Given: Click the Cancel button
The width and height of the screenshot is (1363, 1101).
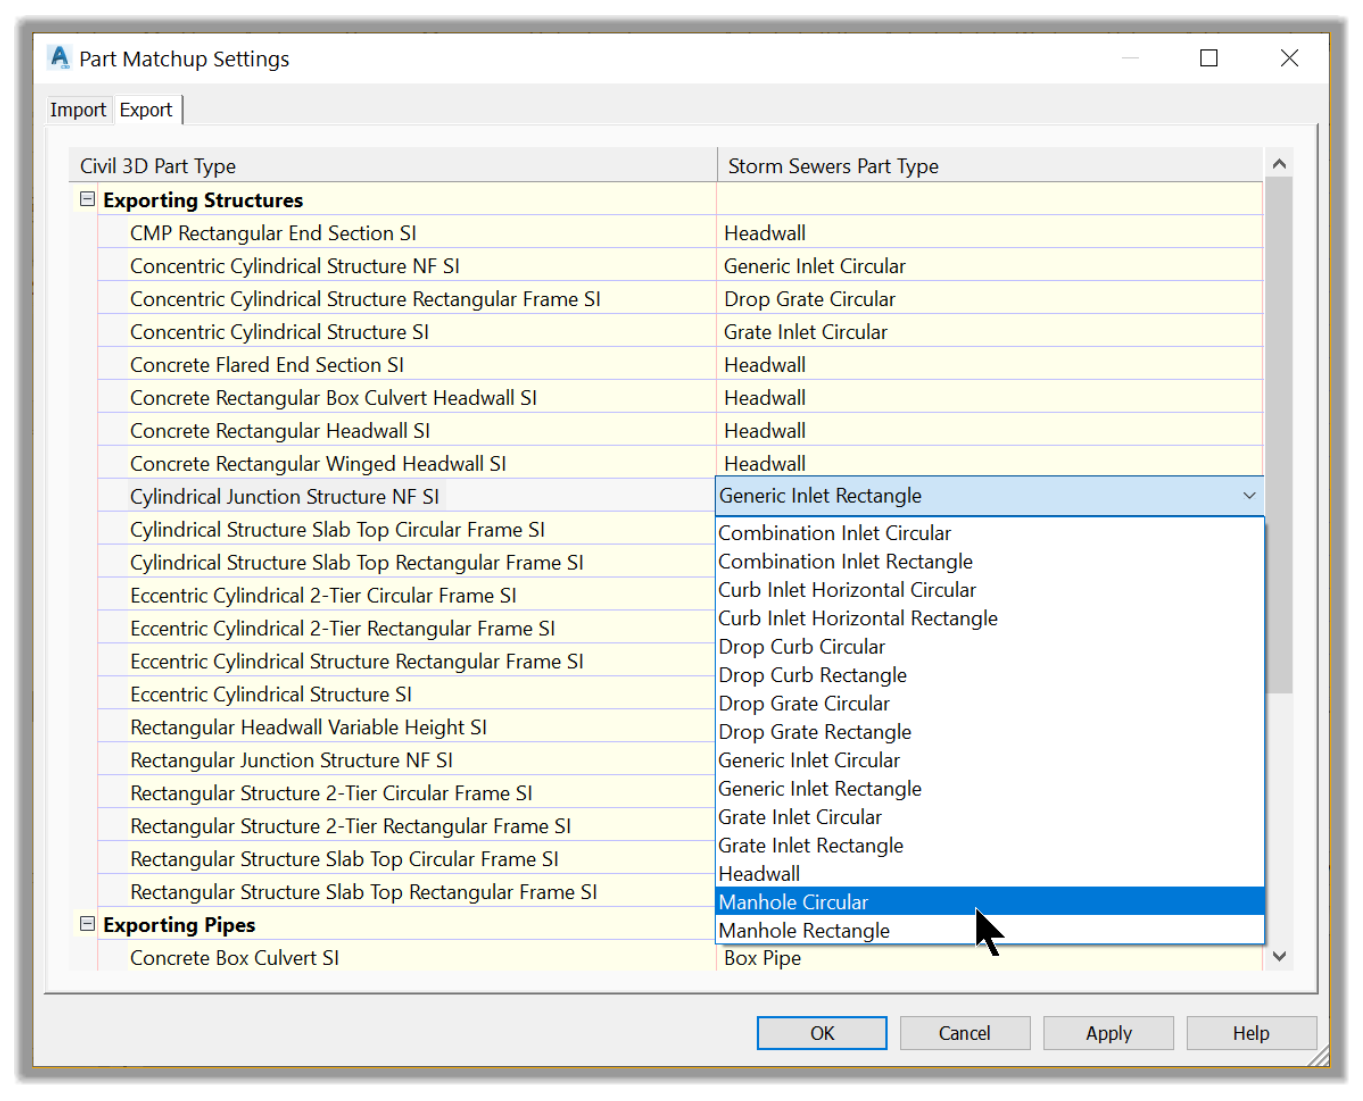Looking at the screenshot, I should tap(965, 1033).
